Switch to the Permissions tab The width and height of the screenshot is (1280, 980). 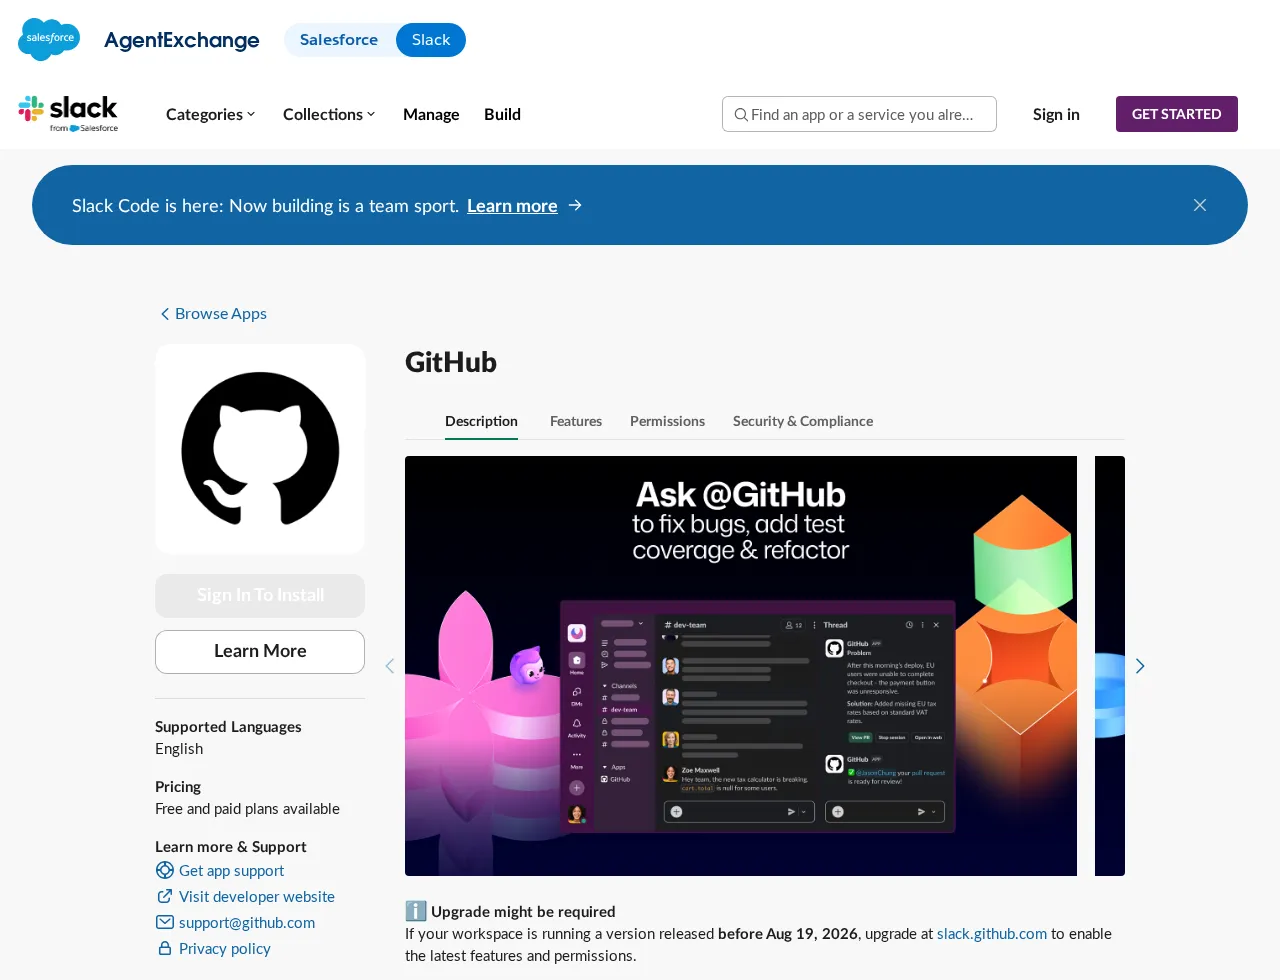667,421
